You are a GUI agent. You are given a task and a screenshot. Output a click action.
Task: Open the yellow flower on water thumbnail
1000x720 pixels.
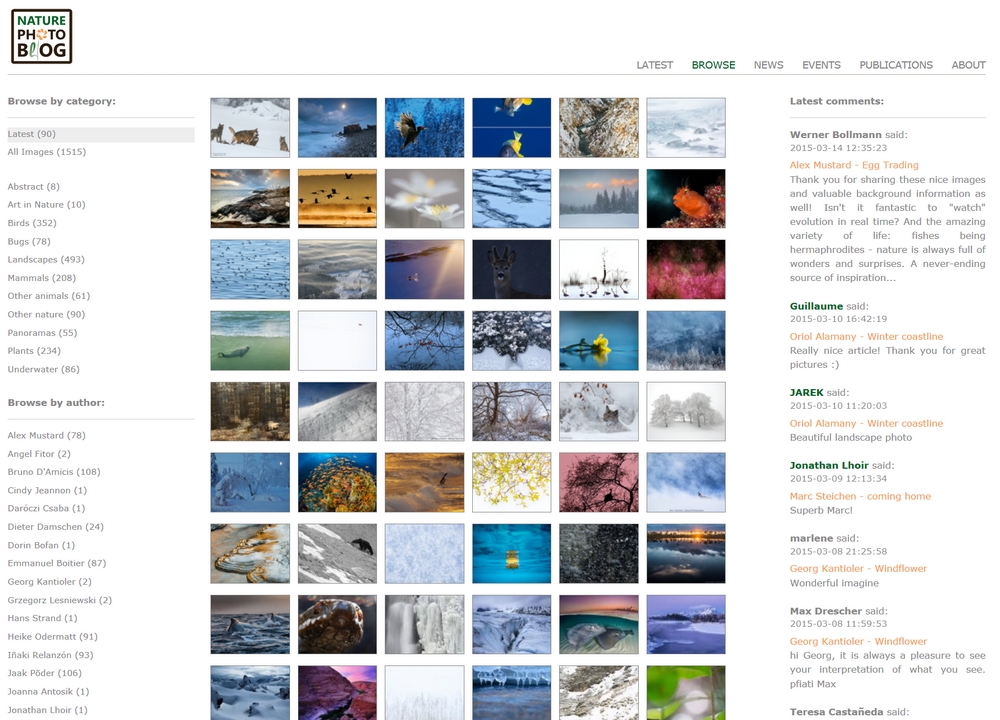coord(599,341)
